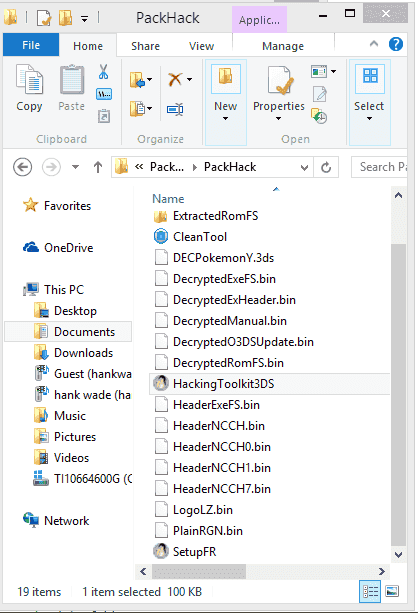The width and height of the screenshot is (418, 613).
Task: Click the History icon in Open group
Action: click(319, 116)
